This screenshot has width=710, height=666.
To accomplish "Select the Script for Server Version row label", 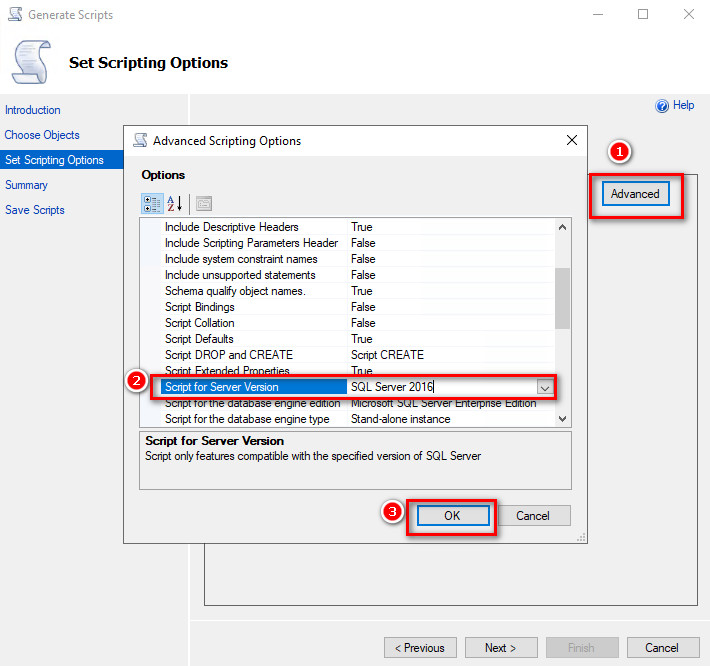I will 254,387.
